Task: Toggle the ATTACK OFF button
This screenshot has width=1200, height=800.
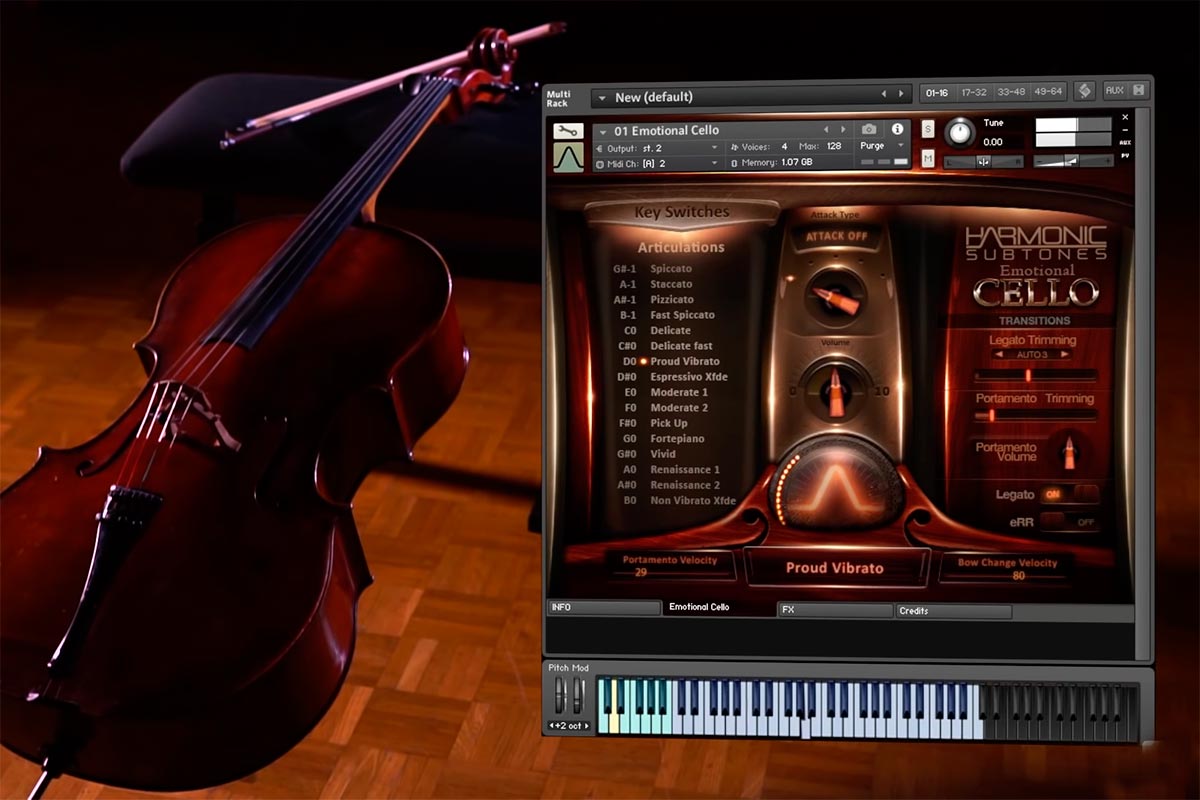Action: (x=837, y=236)
